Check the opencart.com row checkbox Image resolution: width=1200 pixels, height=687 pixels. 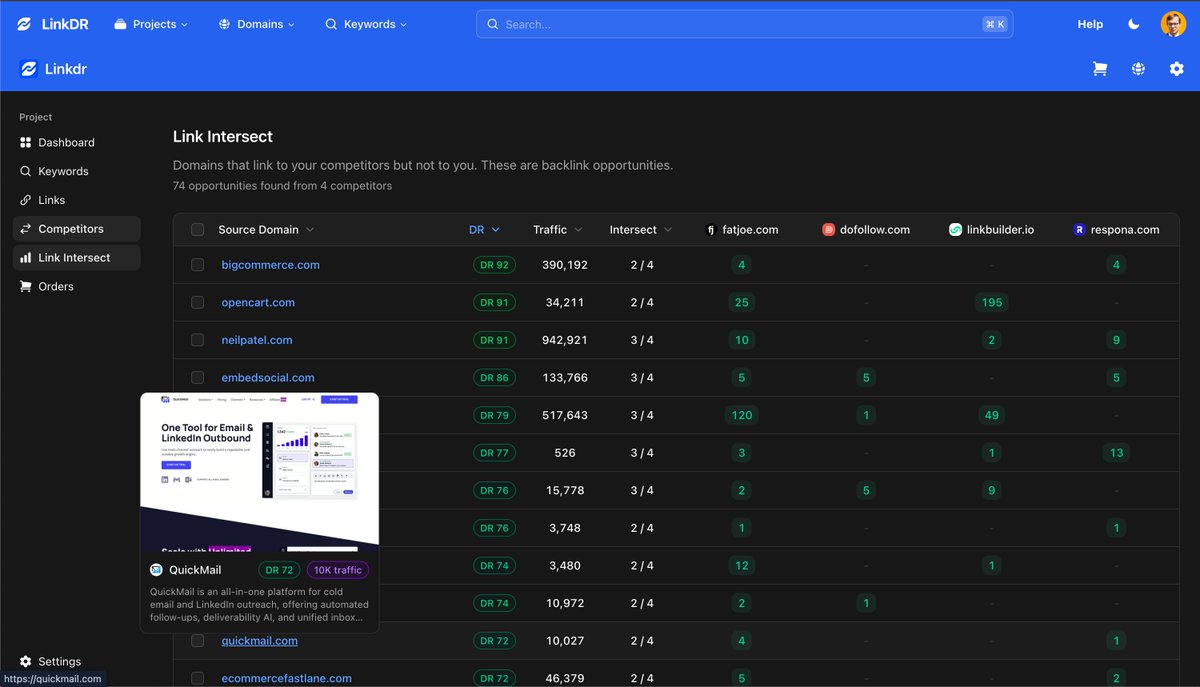pyautogui.click(x=198, y=303)
